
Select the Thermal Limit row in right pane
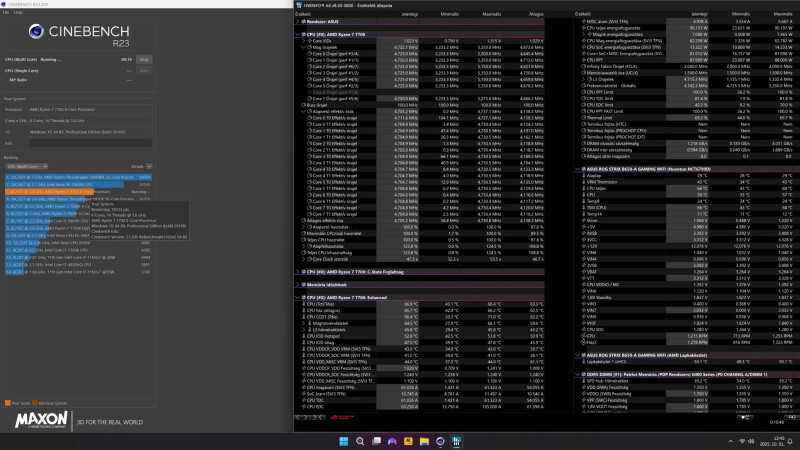(x=687, y=118)
